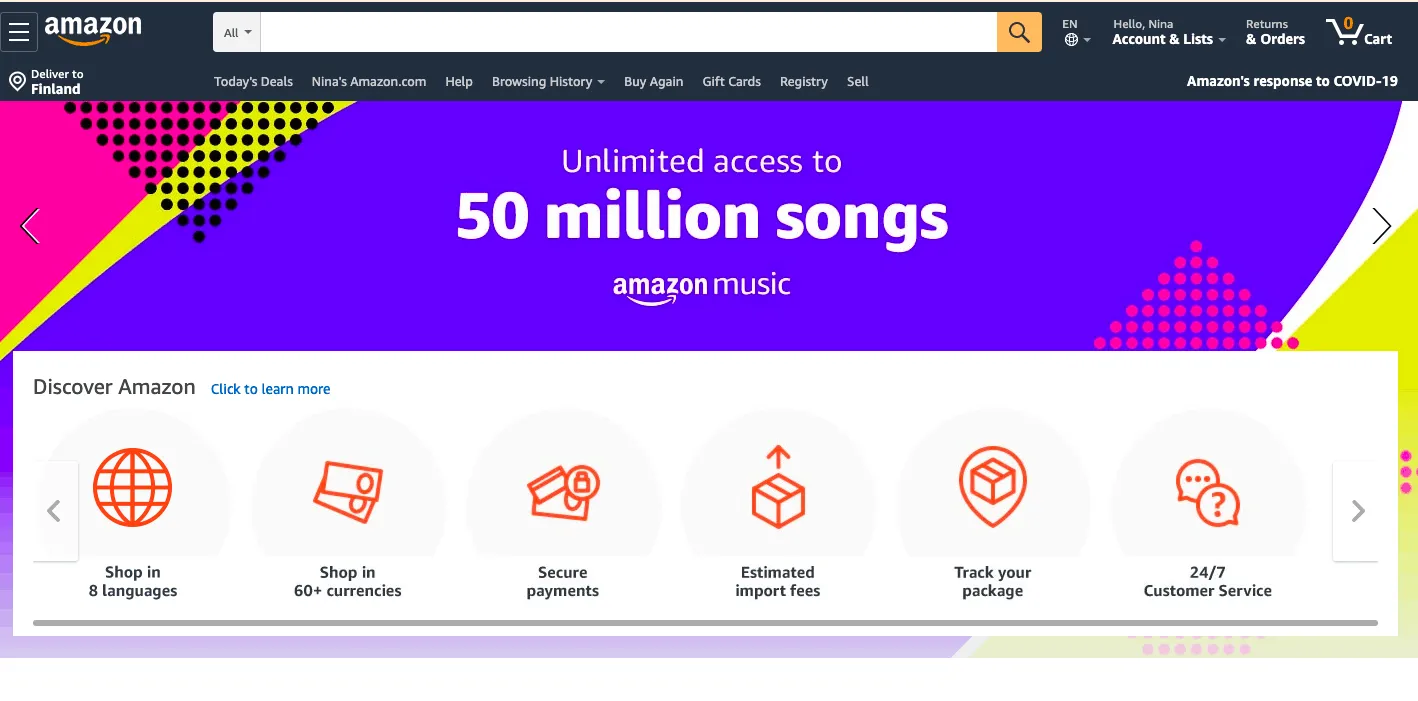The width and height of the screenshot is (1418, 701).
Task: Click the Shop in 8 languages label
Action: 133,582
